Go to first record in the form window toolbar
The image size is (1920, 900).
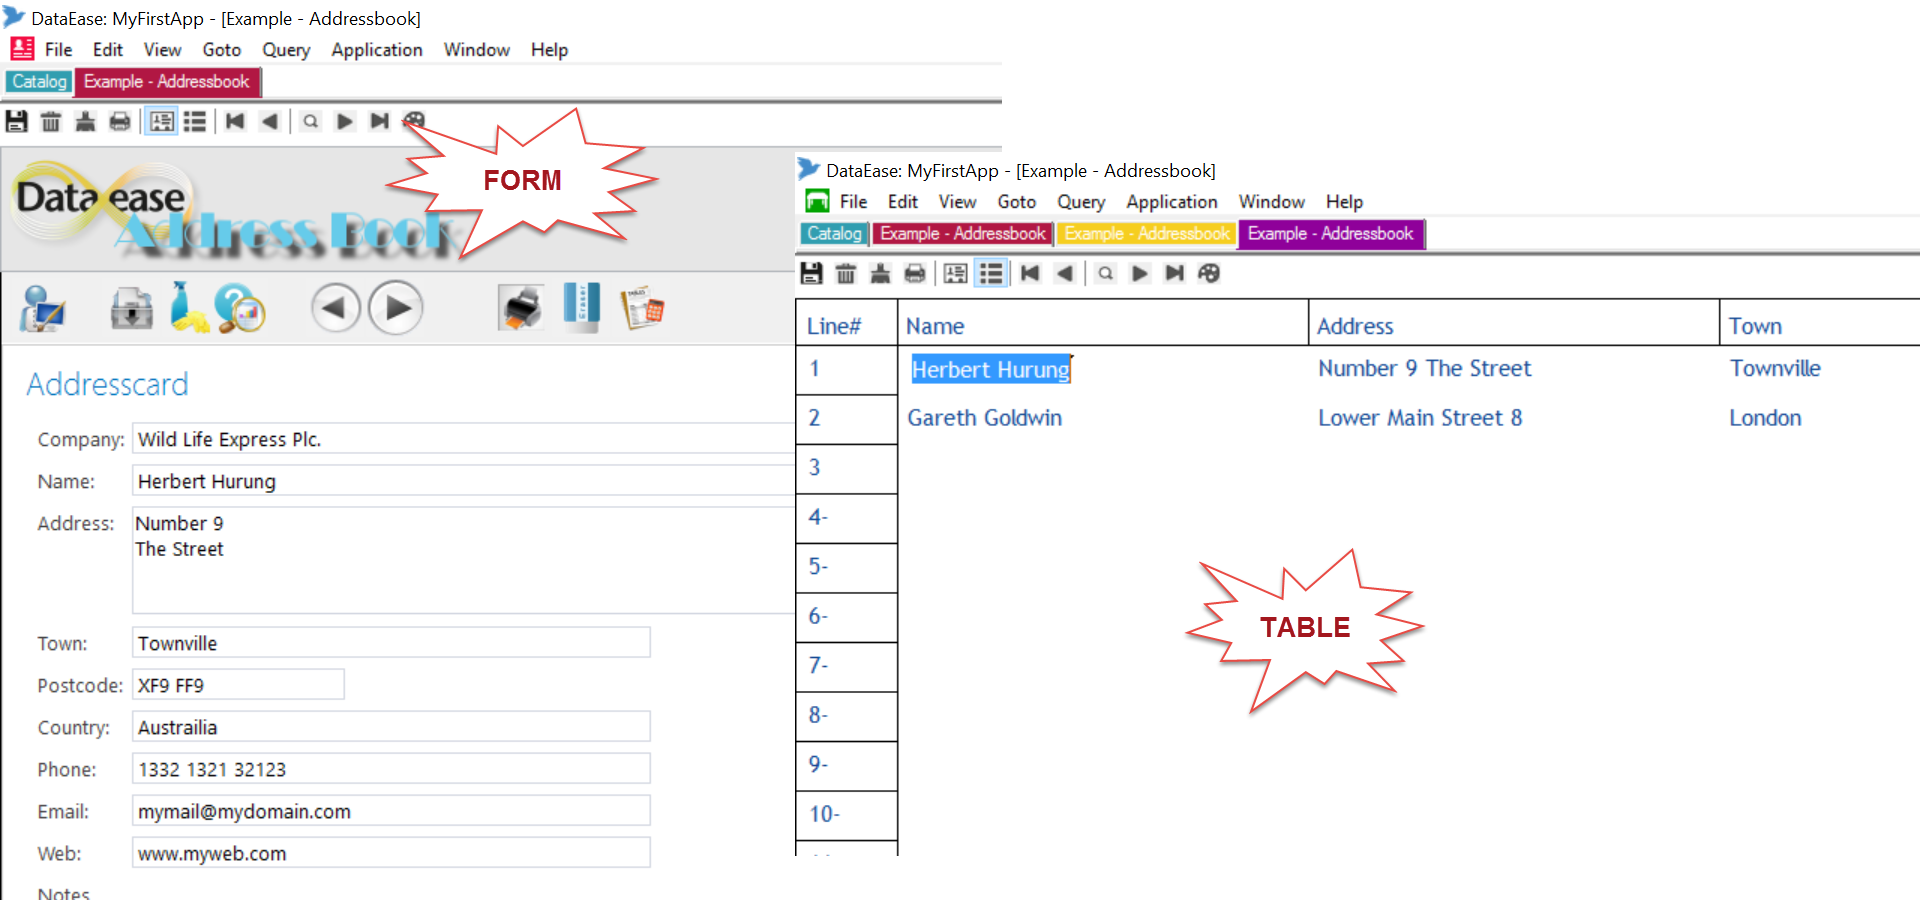[235, 122]
